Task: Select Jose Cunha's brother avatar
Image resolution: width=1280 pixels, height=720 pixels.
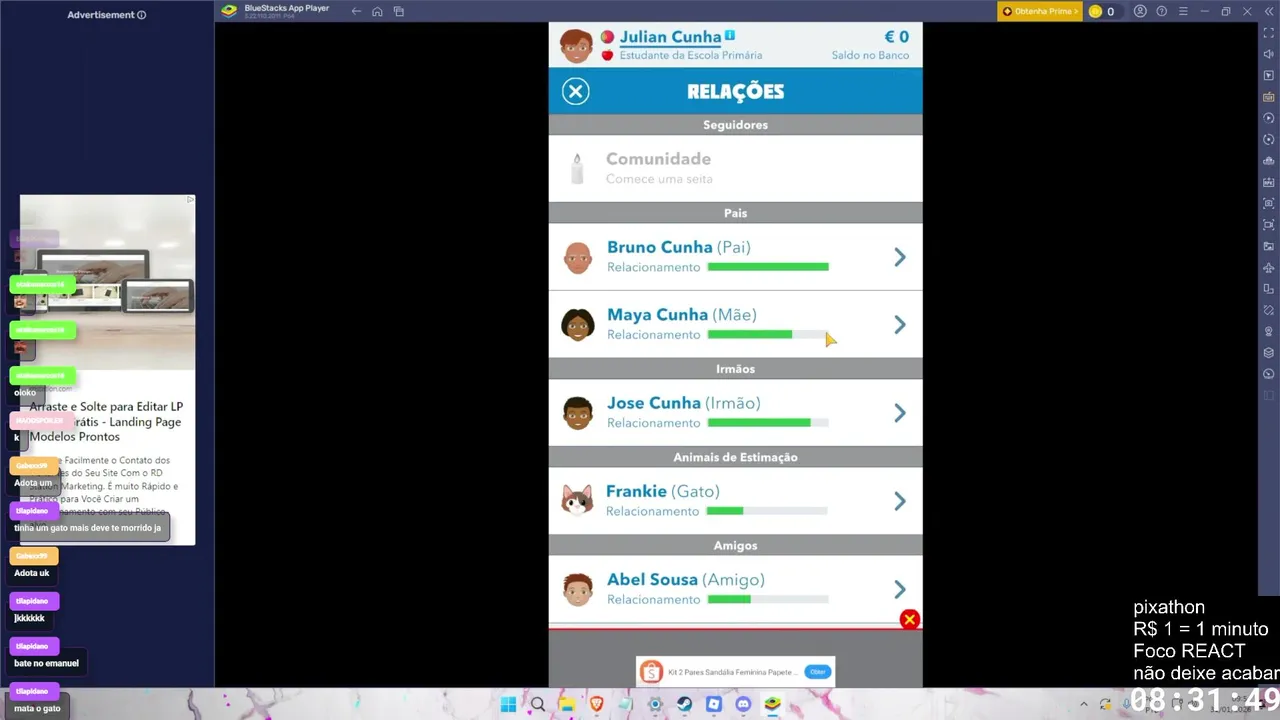Action: 578,413
